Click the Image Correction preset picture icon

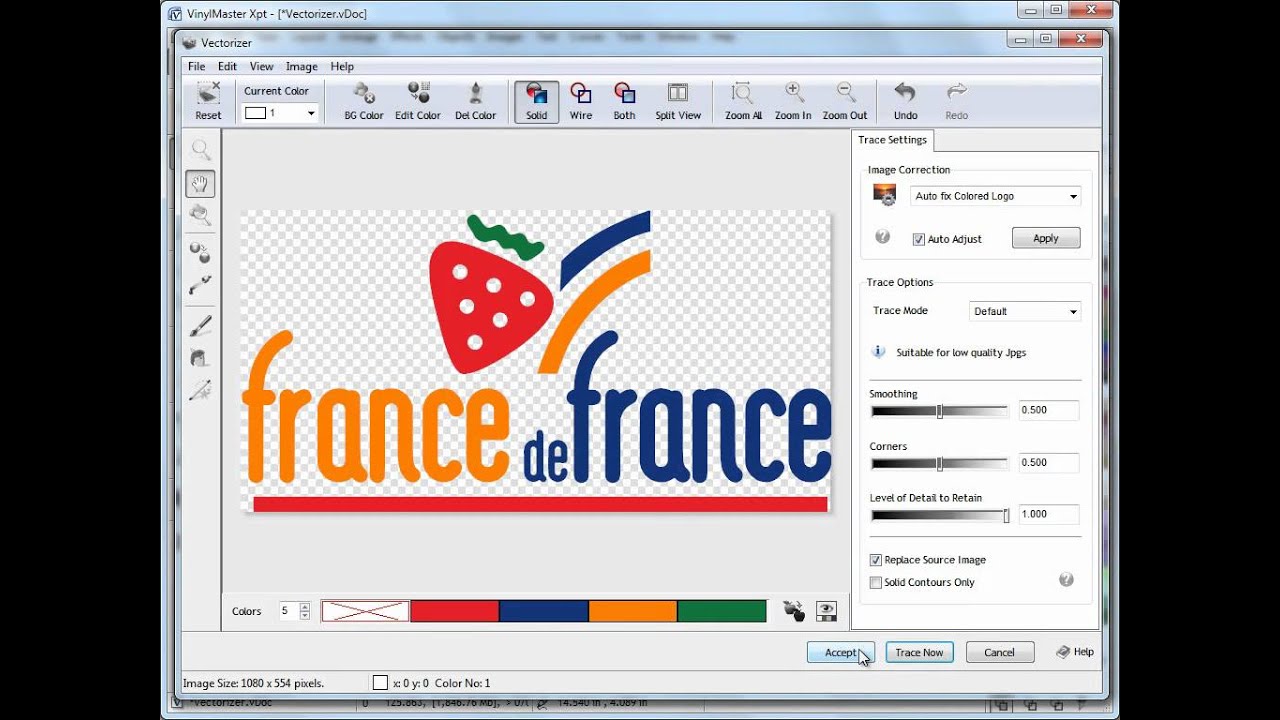[884, 195]
